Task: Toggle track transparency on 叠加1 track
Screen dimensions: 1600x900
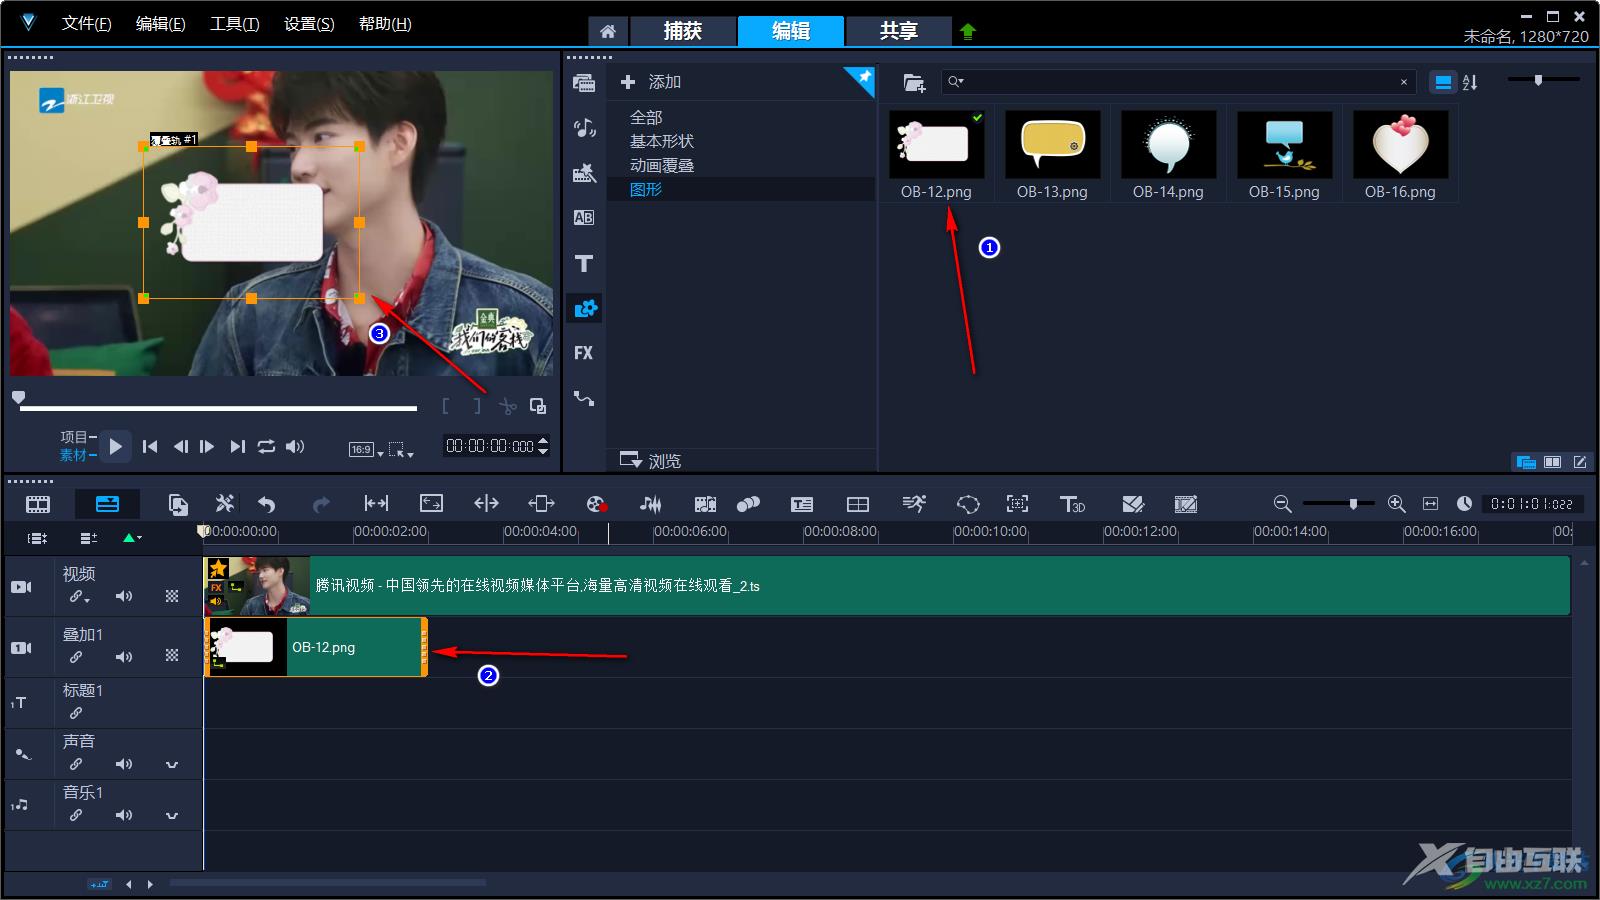Action: coord(172,656)
